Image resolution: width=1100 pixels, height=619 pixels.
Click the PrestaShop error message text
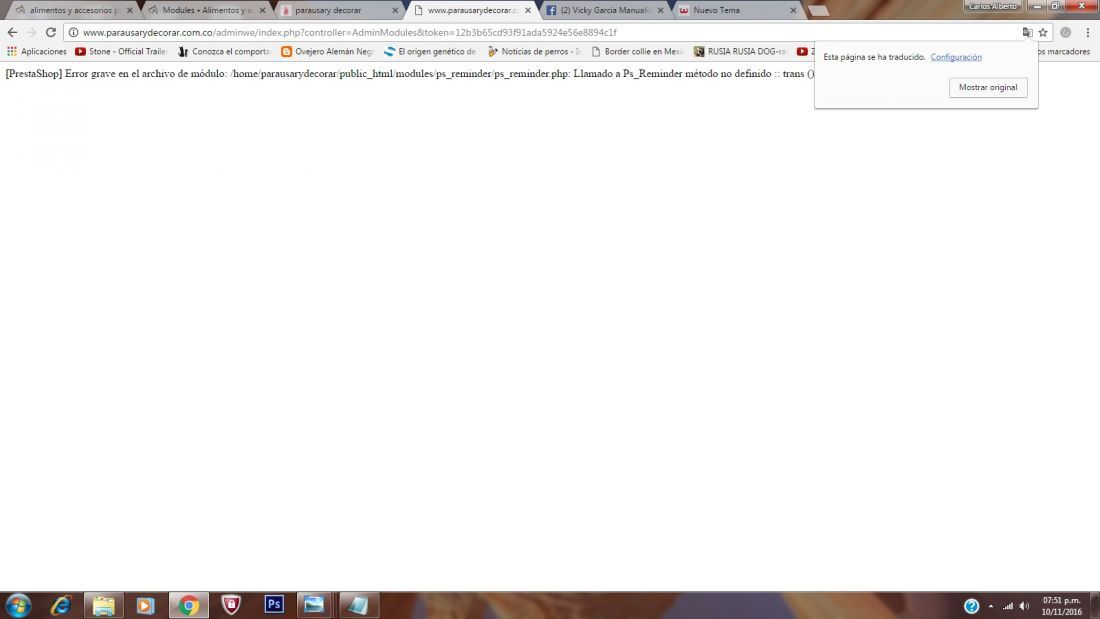tap(410, 74)
